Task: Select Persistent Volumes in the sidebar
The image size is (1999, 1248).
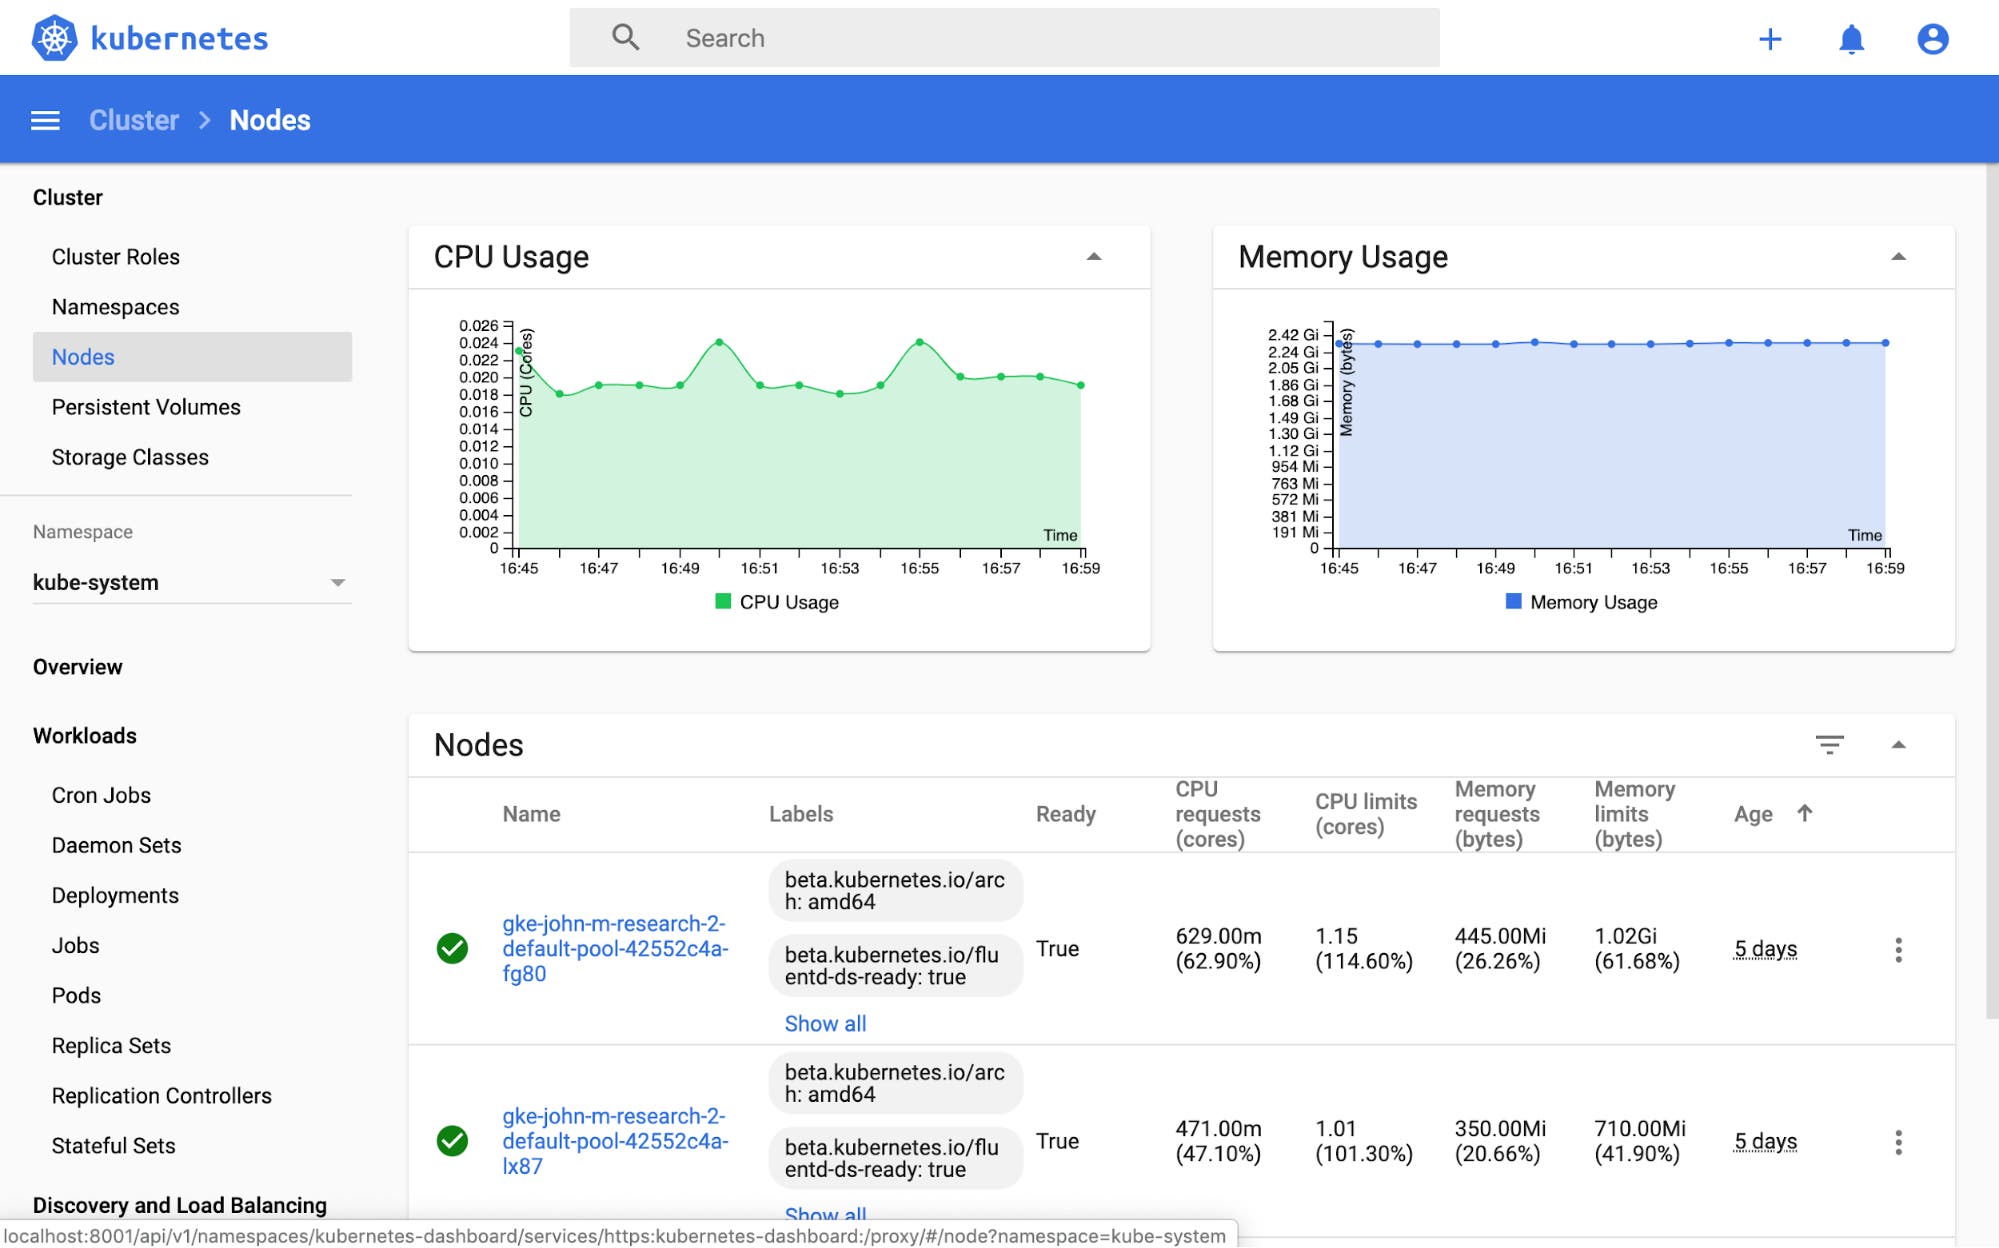Action: pos(146,406)
